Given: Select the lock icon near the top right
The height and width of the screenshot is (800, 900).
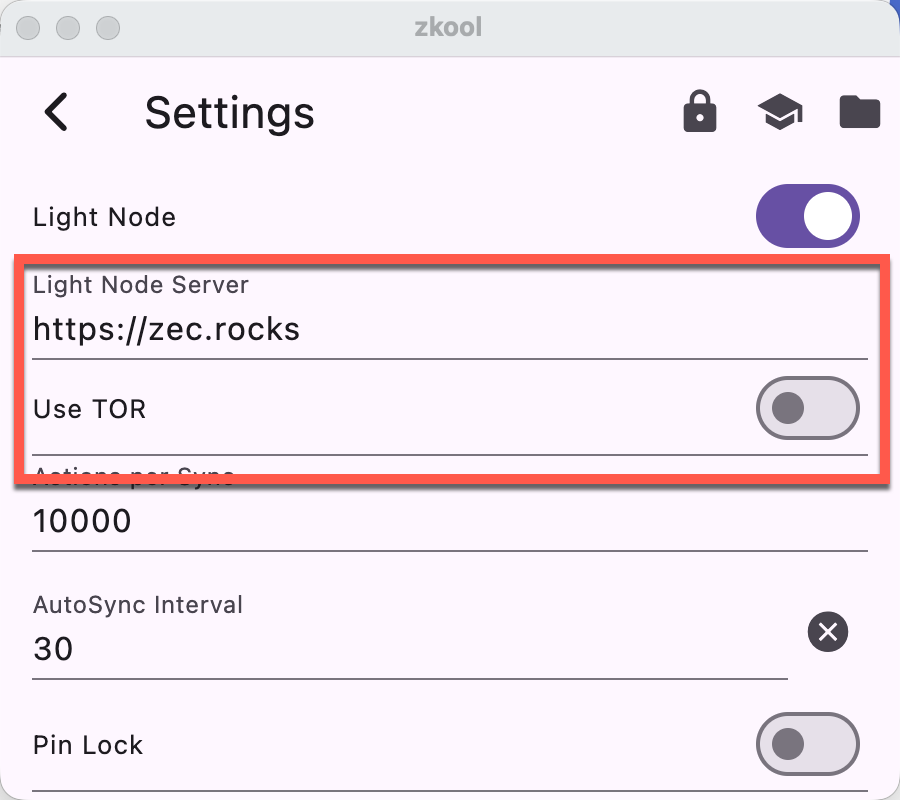Looking at the screenshot, I should pos(700,112).
